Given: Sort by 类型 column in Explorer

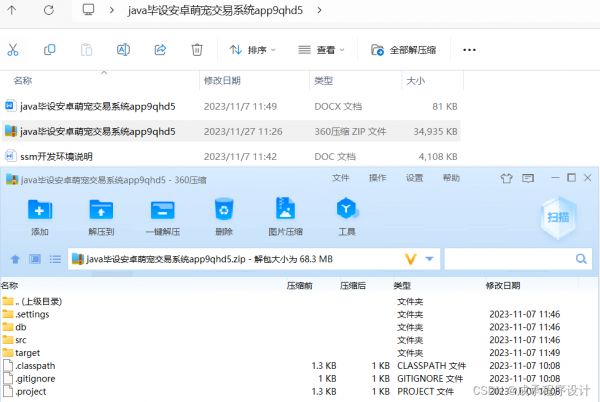Looking at the screenshot, I should pos(323,80).
